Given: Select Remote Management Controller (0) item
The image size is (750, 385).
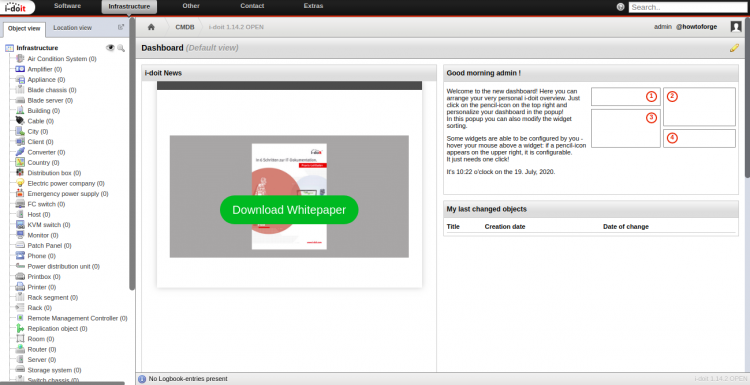Looking at the screenshot, I should point(77,318).
